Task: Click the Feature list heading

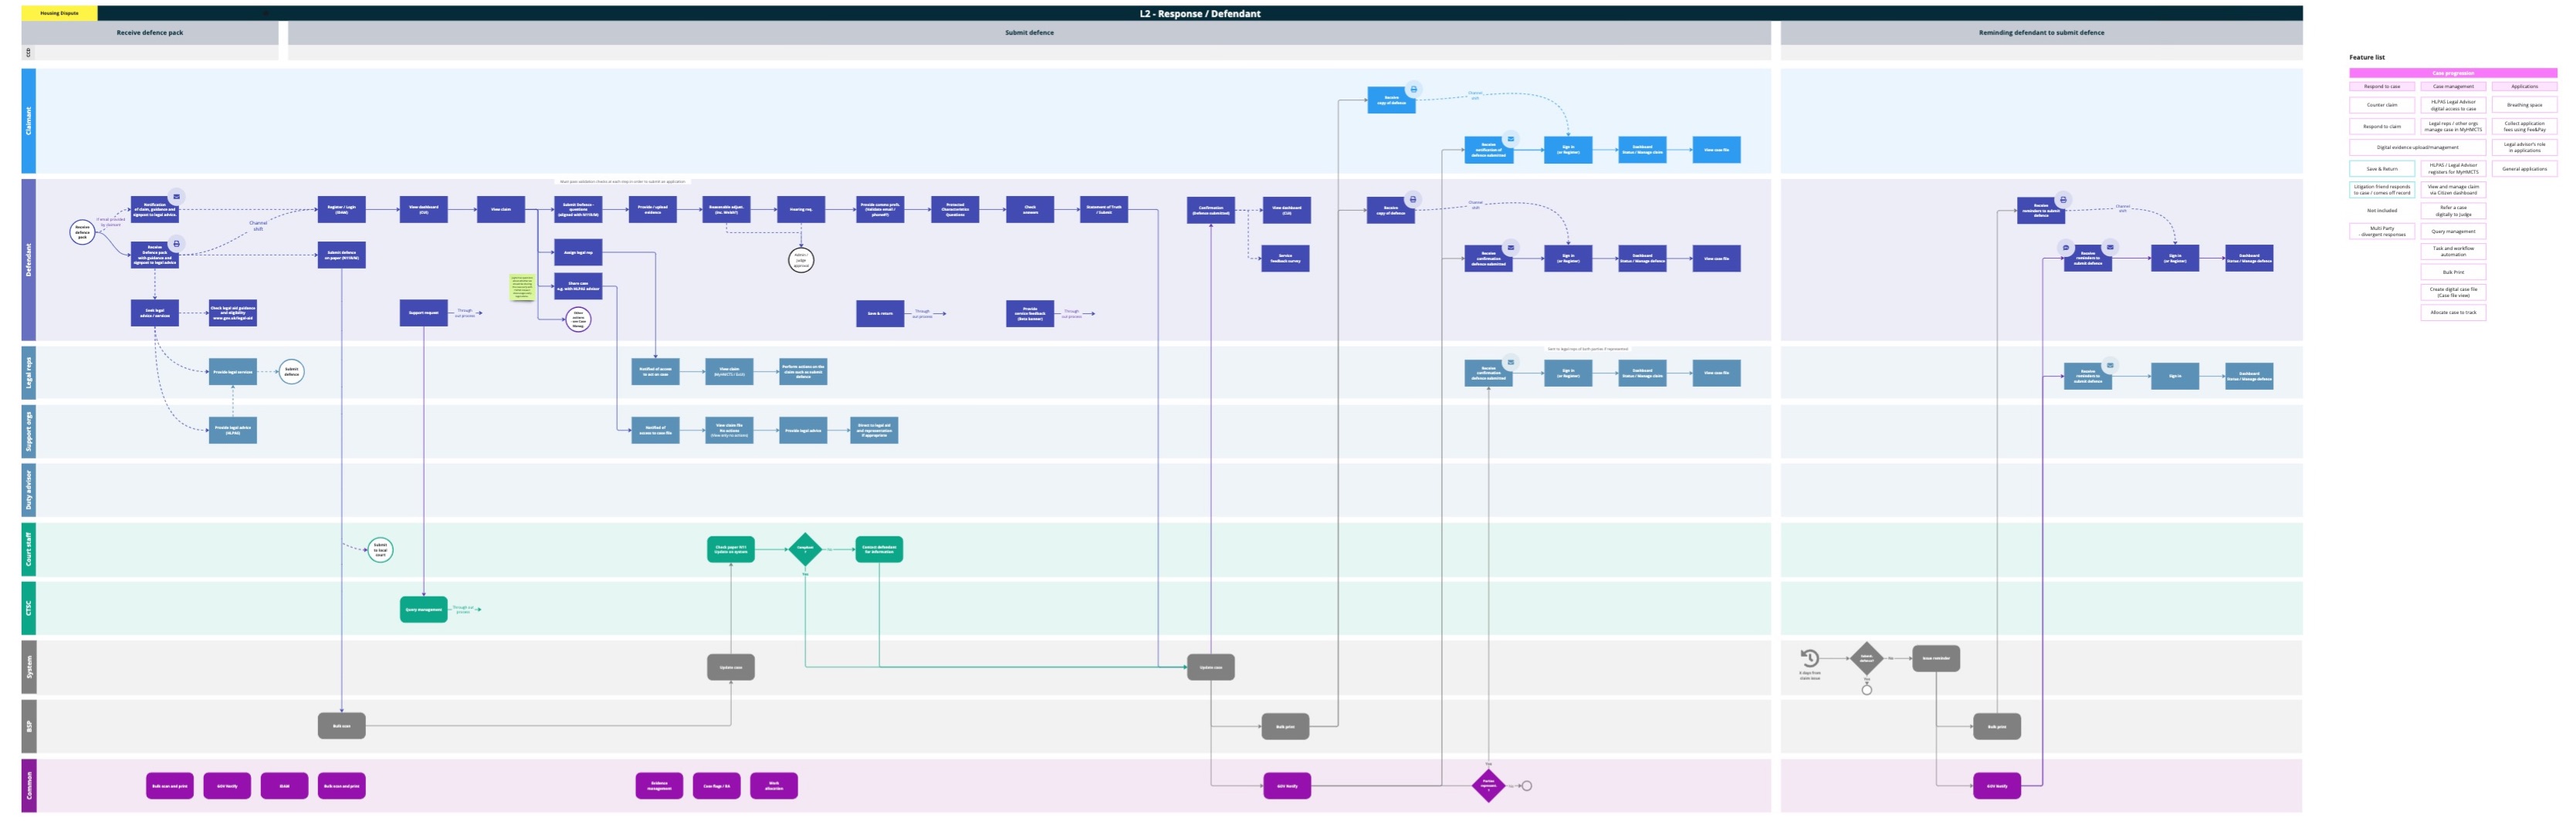Action: point(2367,57)
